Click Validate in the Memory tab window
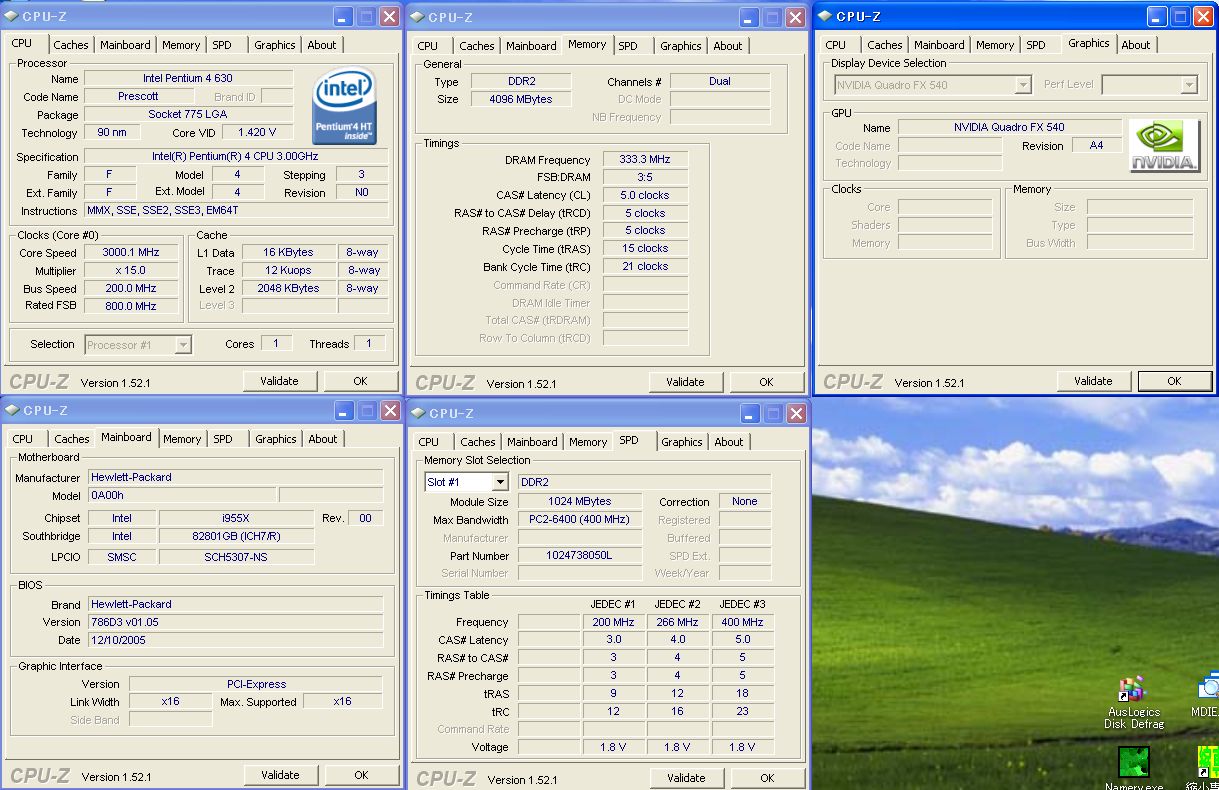The image size is (1219, 790). 685,382
